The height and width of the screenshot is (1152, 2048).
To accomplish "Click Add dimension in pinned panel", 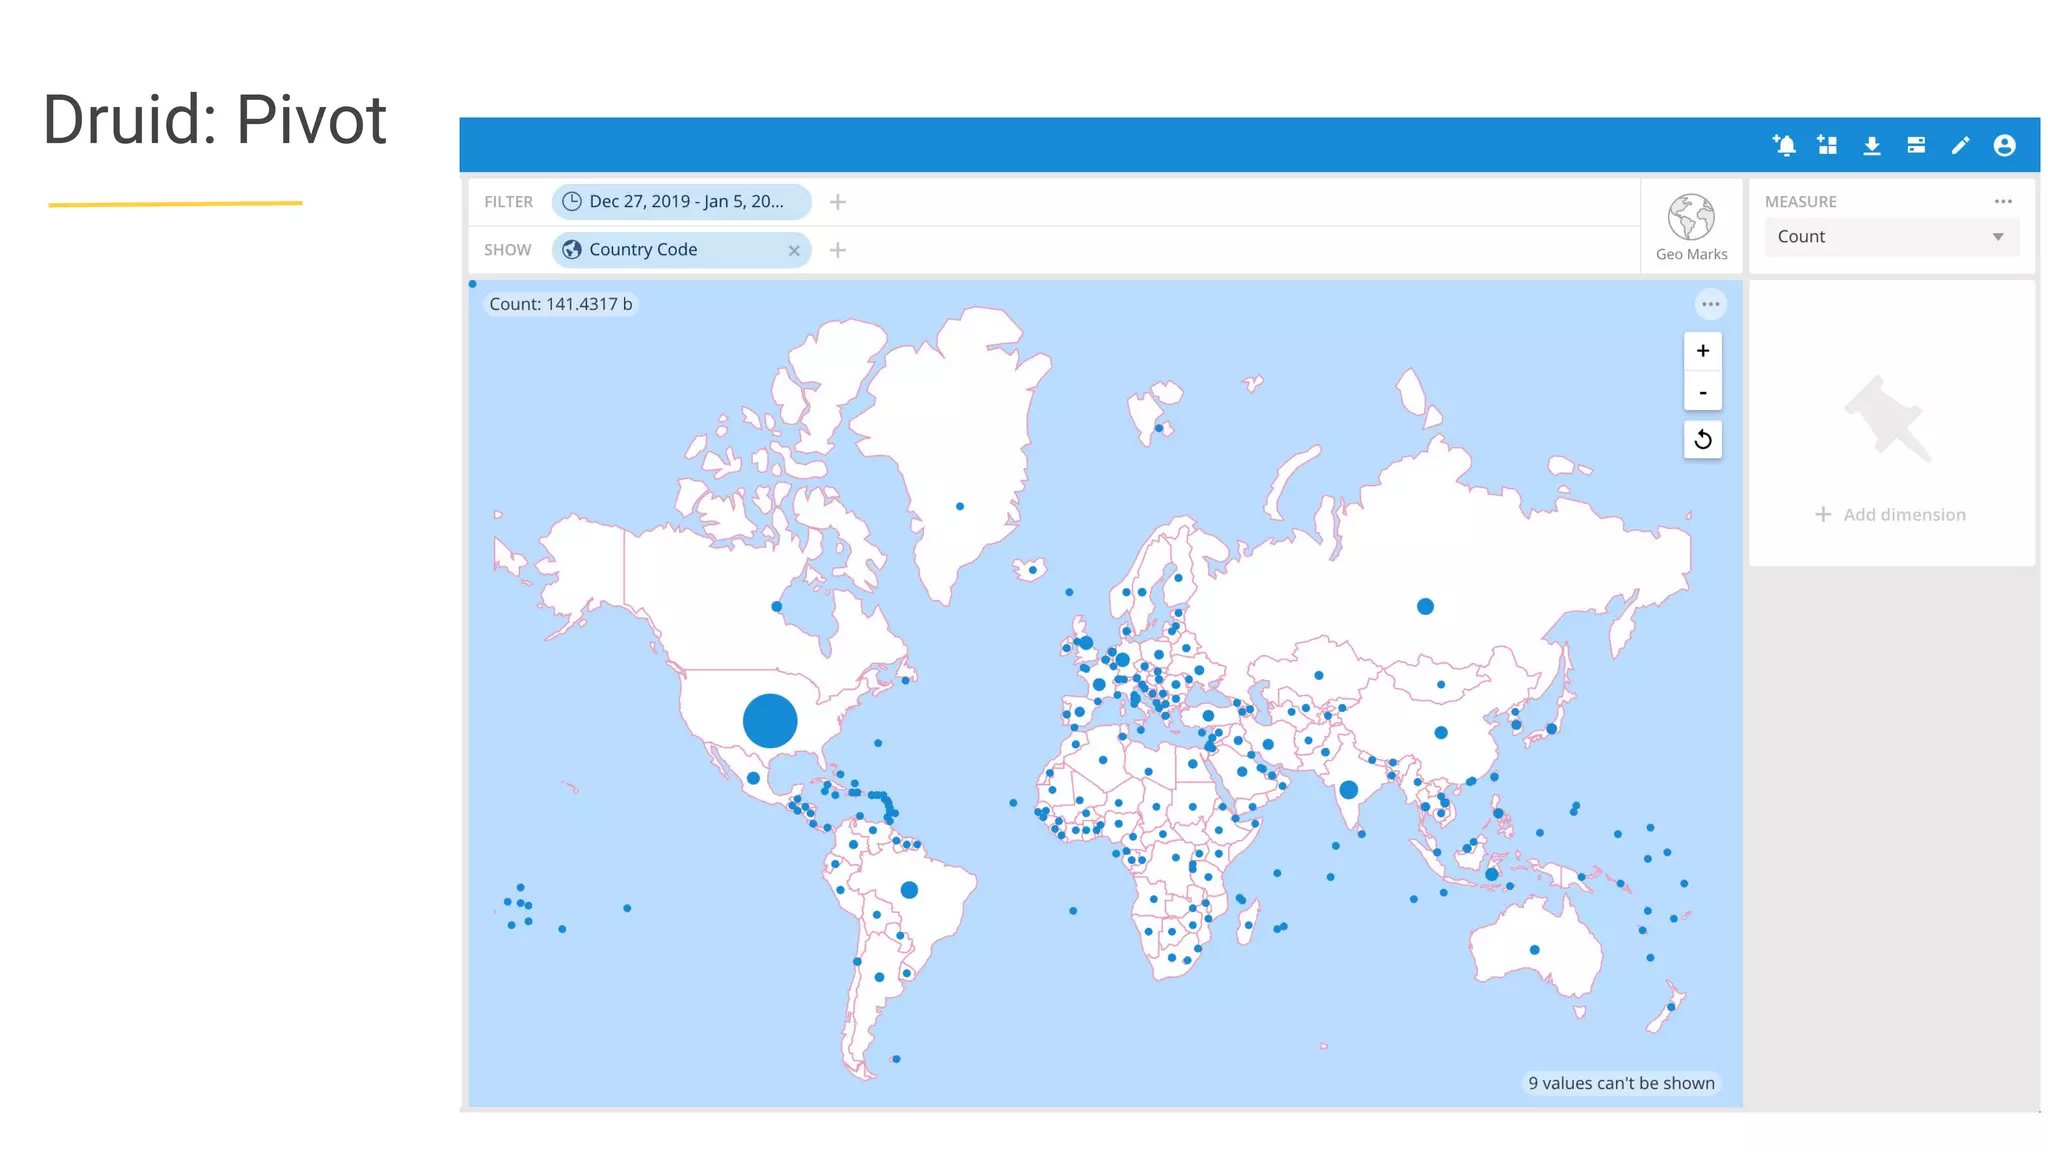I will pyautogui.click(x=1891, y=515).
